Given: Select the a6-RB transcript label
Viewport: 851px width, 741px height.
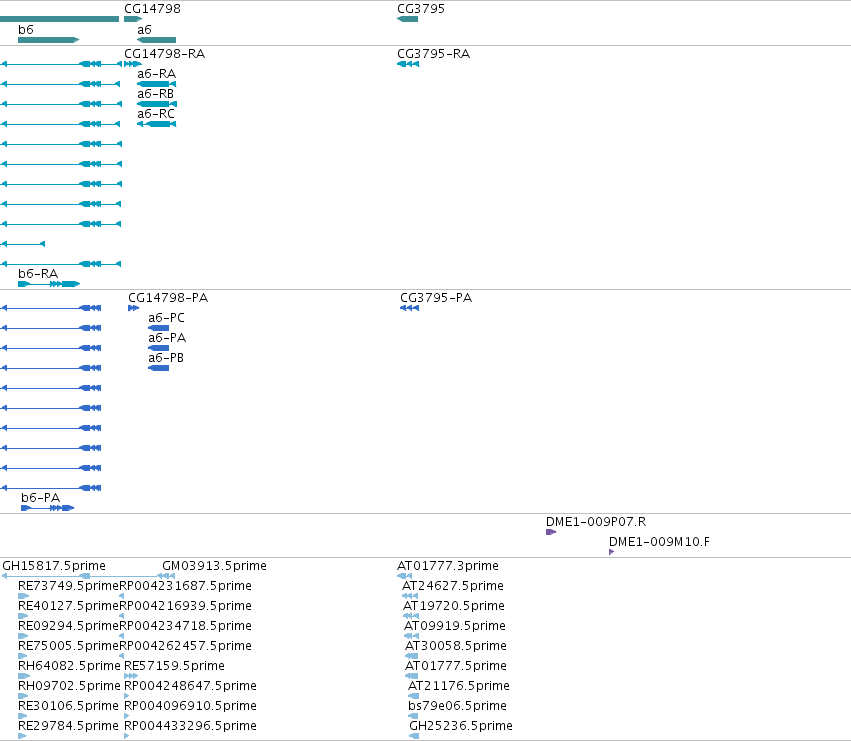Looking at the screenshot, I should [156, 94].
